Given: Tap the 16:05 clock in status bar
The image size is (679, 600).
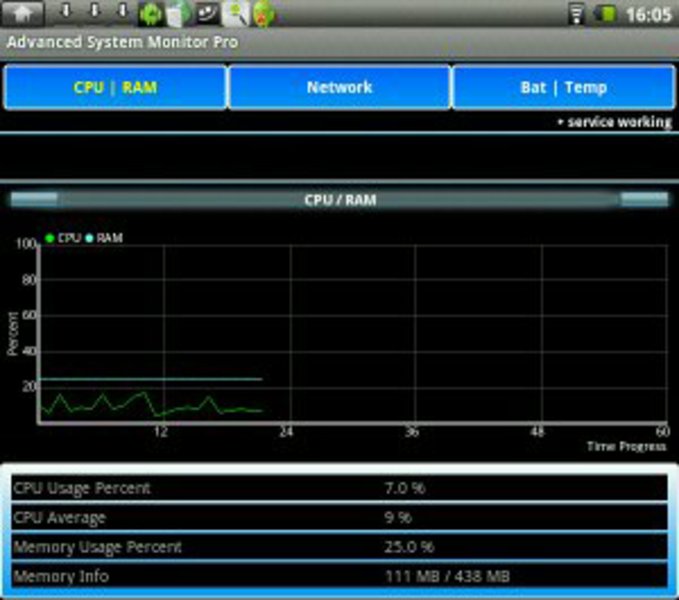Looking at the screenshot, I should point(648,15).
